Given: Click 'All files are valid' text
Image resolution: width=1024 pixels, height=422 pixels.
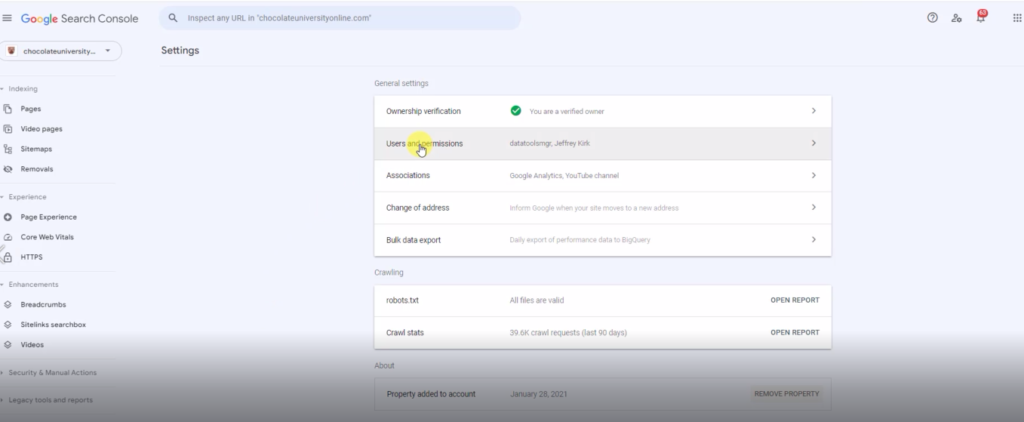Looking at the screenshot, I should point(537,300).
